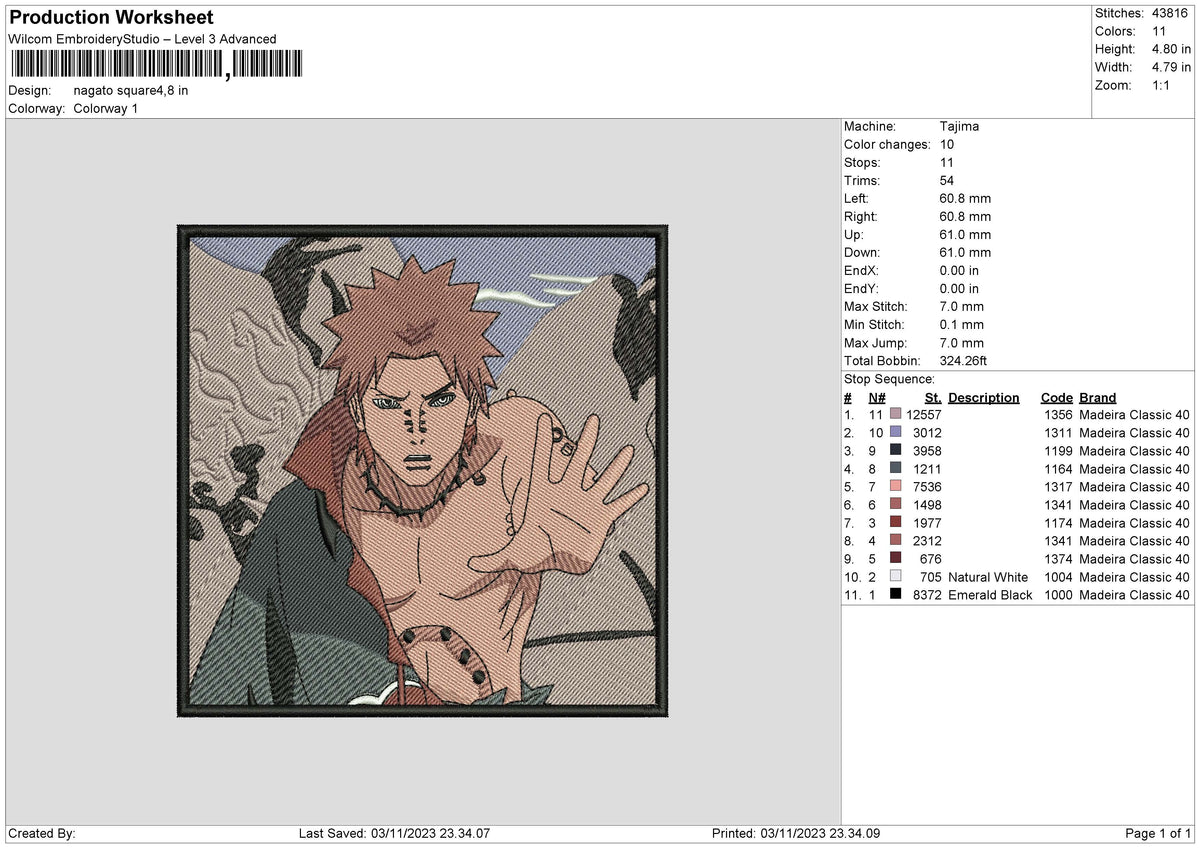Click the Up measurement label
The image size is (1200, 848).
(x=854, y=235)
